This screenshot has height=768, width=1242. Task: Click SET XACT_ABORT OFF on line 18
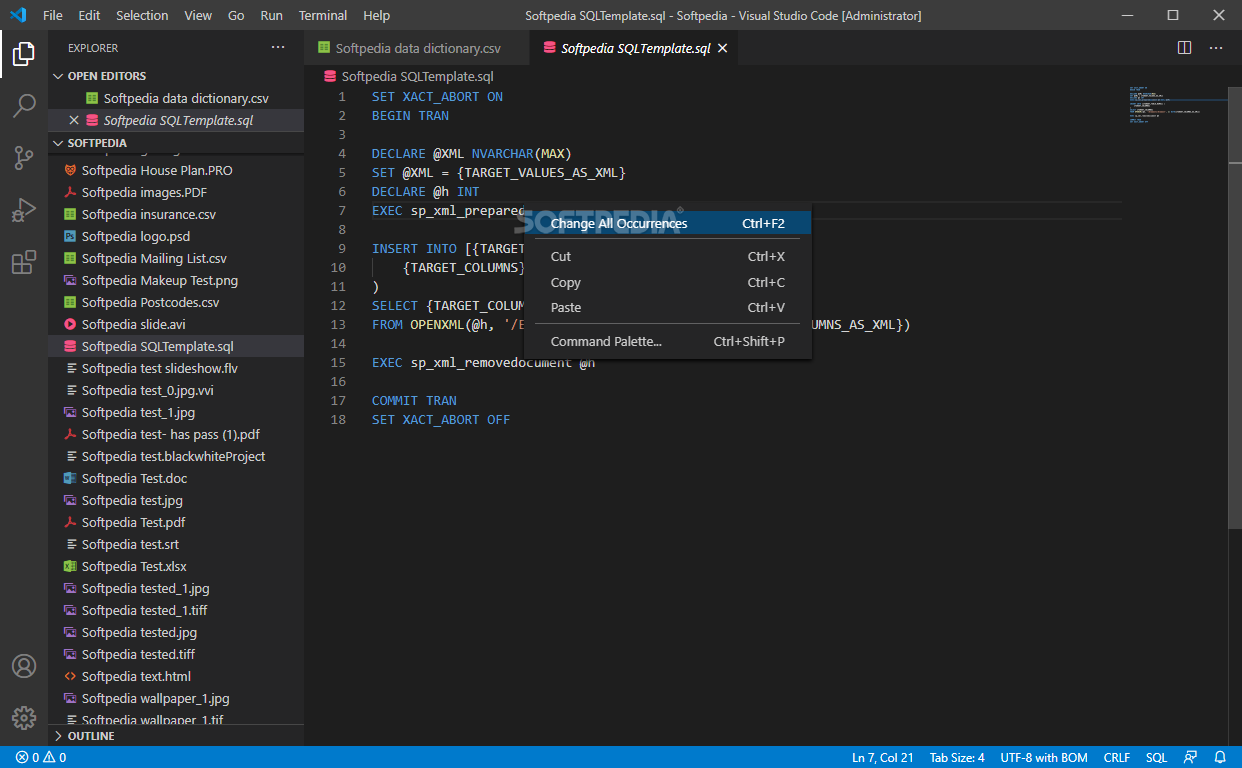441,420
